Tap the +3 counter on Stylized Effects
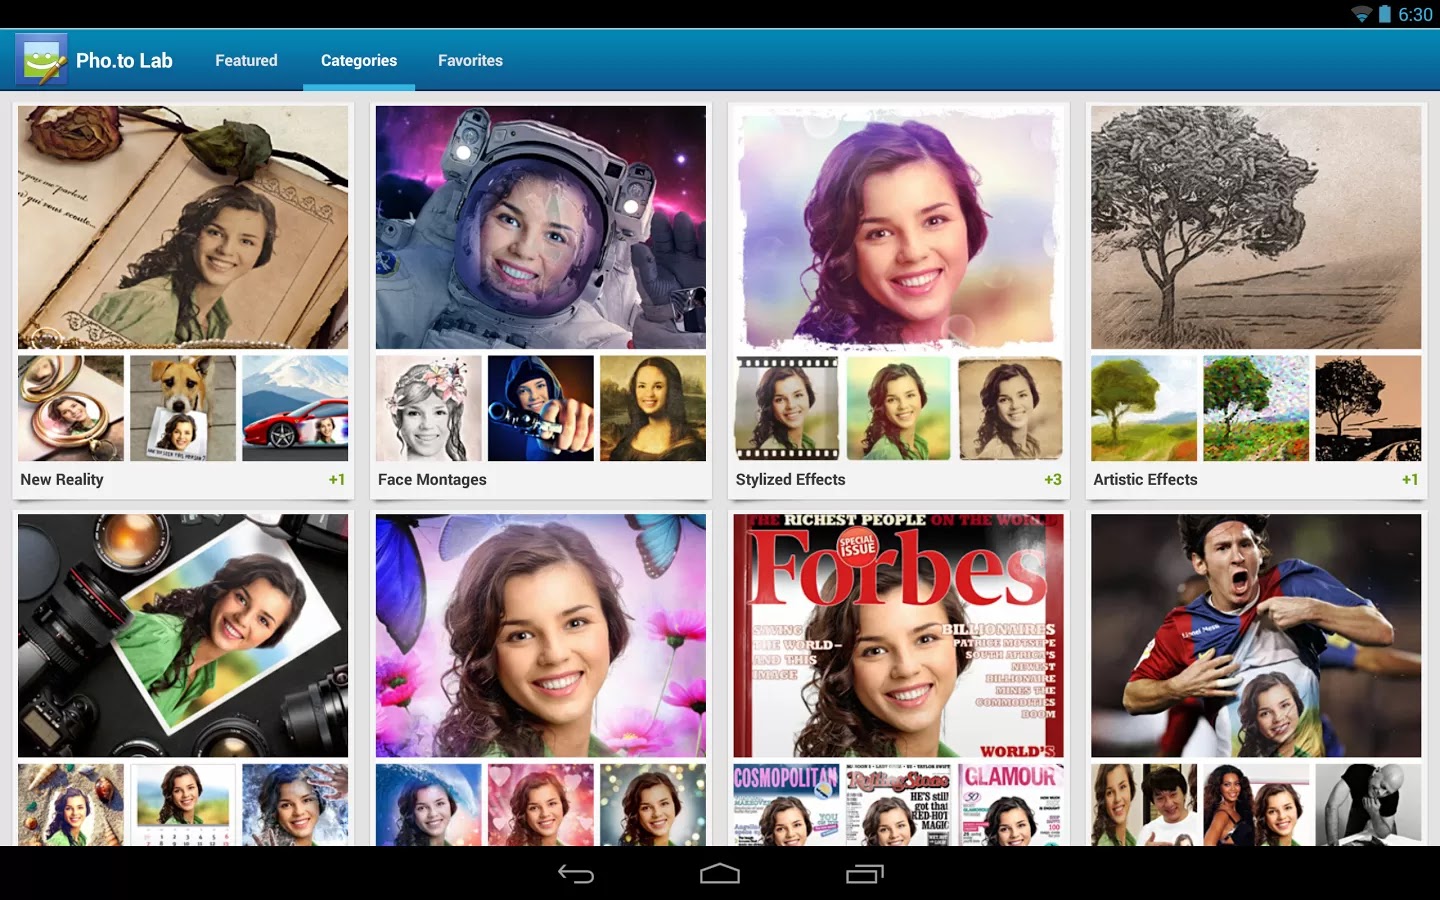 click(1053, 479)
